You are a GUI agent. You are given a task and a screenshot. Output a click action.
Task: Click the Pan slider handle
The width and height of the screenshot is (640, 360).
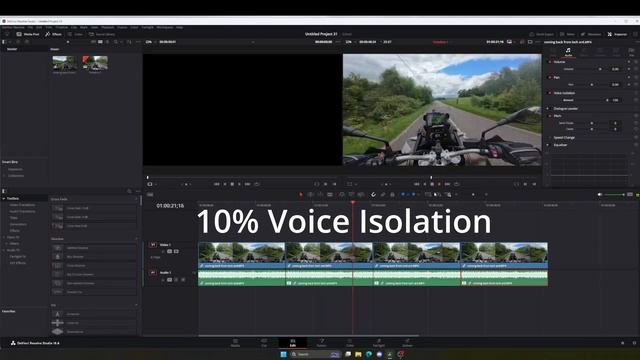pos(592,84)
